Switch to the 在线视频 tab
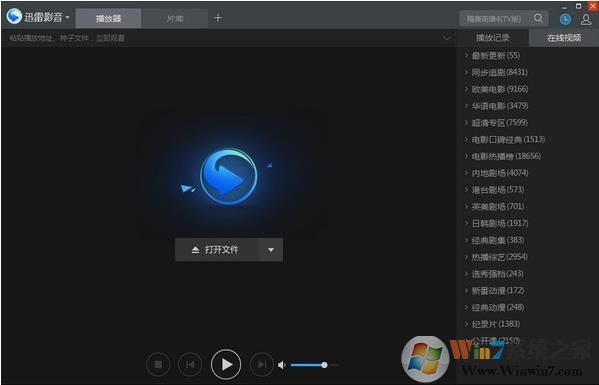The image size is (599, 385). pyautogui.click(x=564, y=38)
